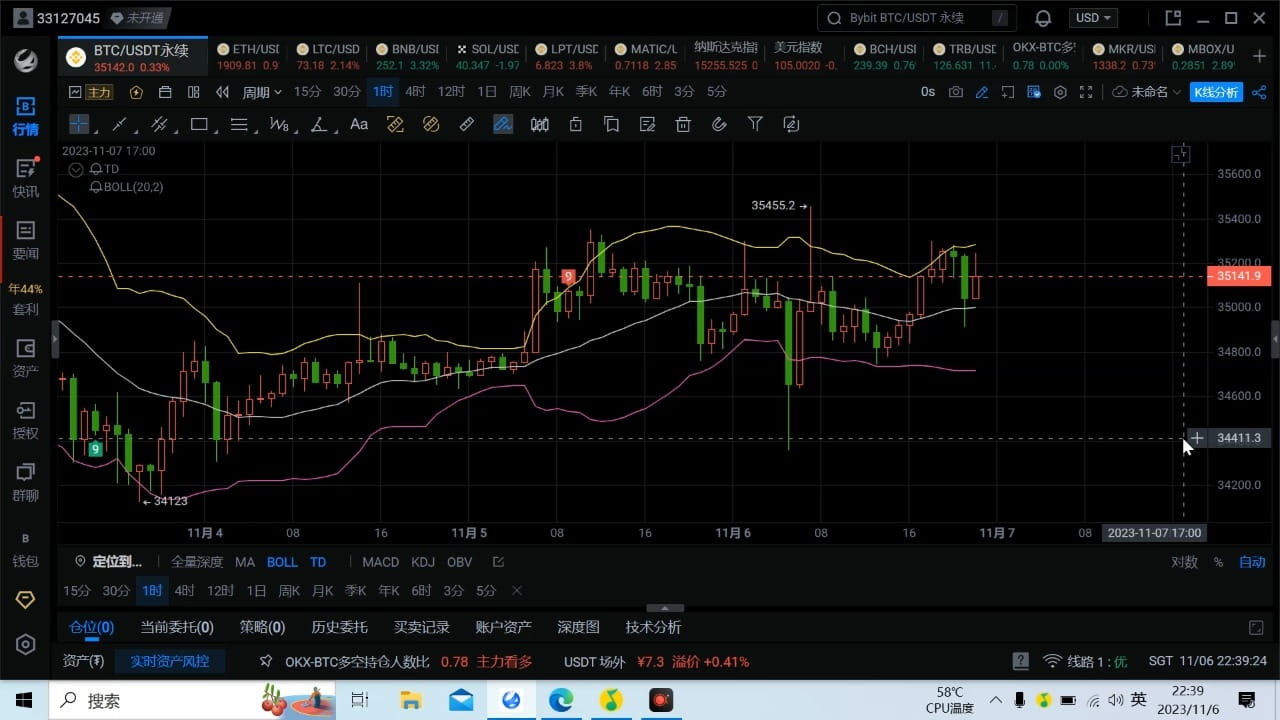Click the trash icon to delete drawings
The image size is (1280, 720).
(x=683, y=124)
